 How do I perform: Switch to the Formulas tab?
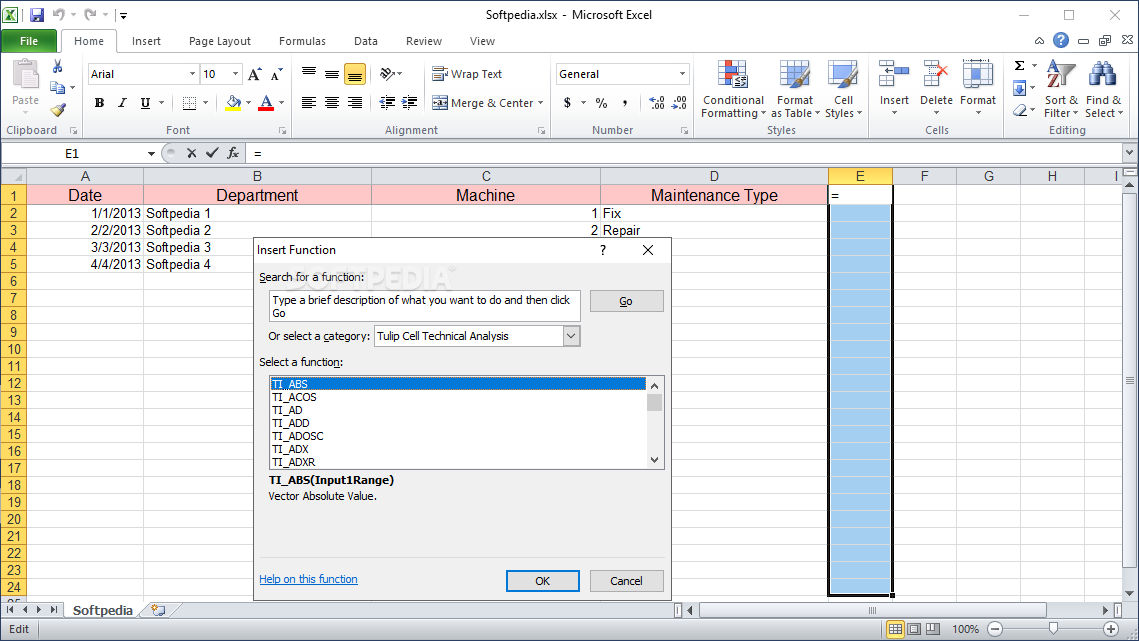302,41
